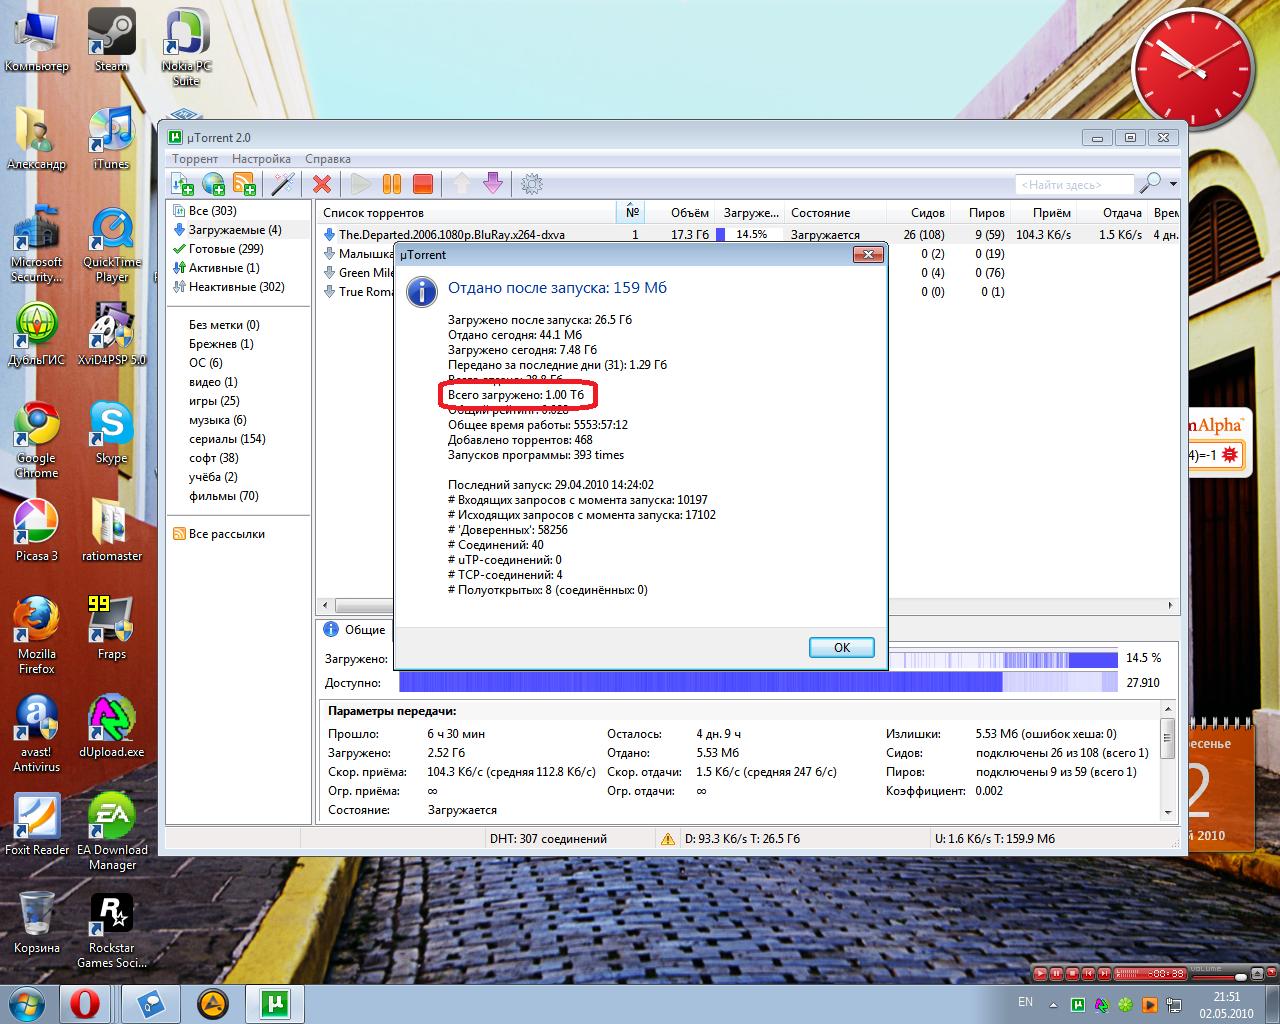Click the network tray icon

tap(1175, 1004)
